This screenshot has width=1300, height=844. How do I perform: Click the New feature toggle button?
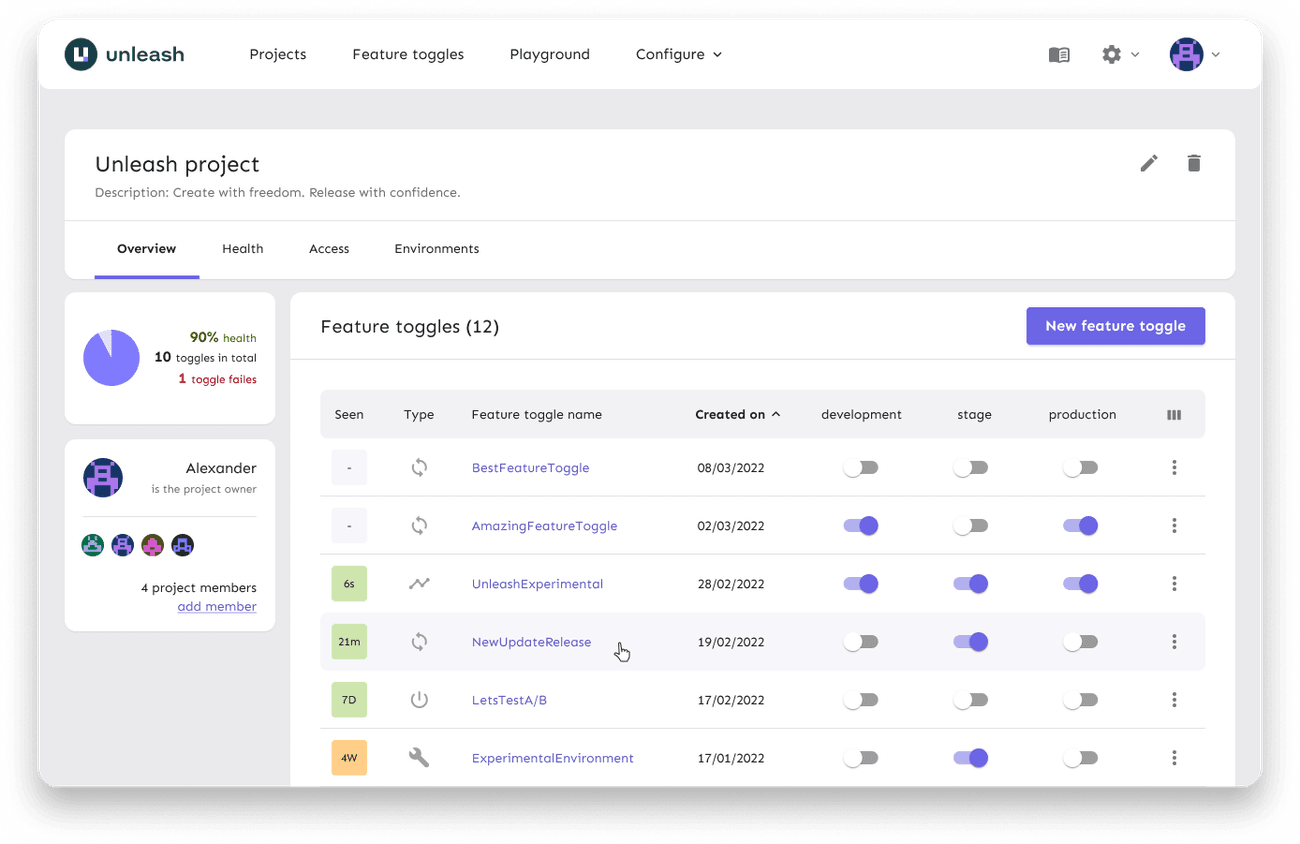(1115, 326)
